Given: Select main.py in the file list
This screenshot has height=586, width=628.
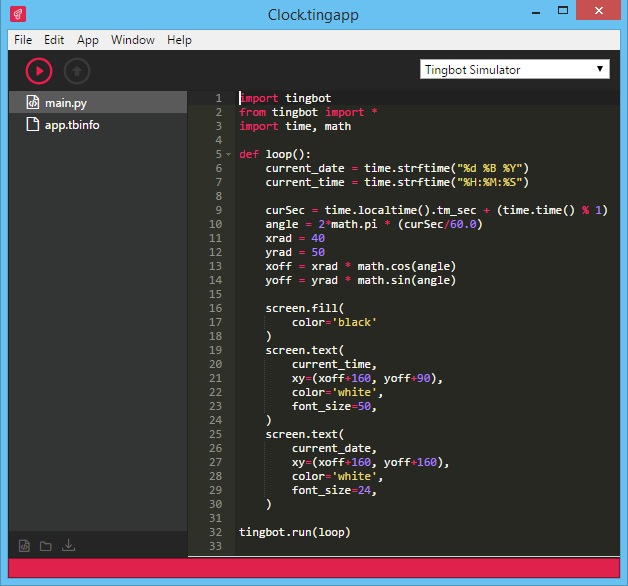Looking at the screenshot, I should click(x=98, y=103).
